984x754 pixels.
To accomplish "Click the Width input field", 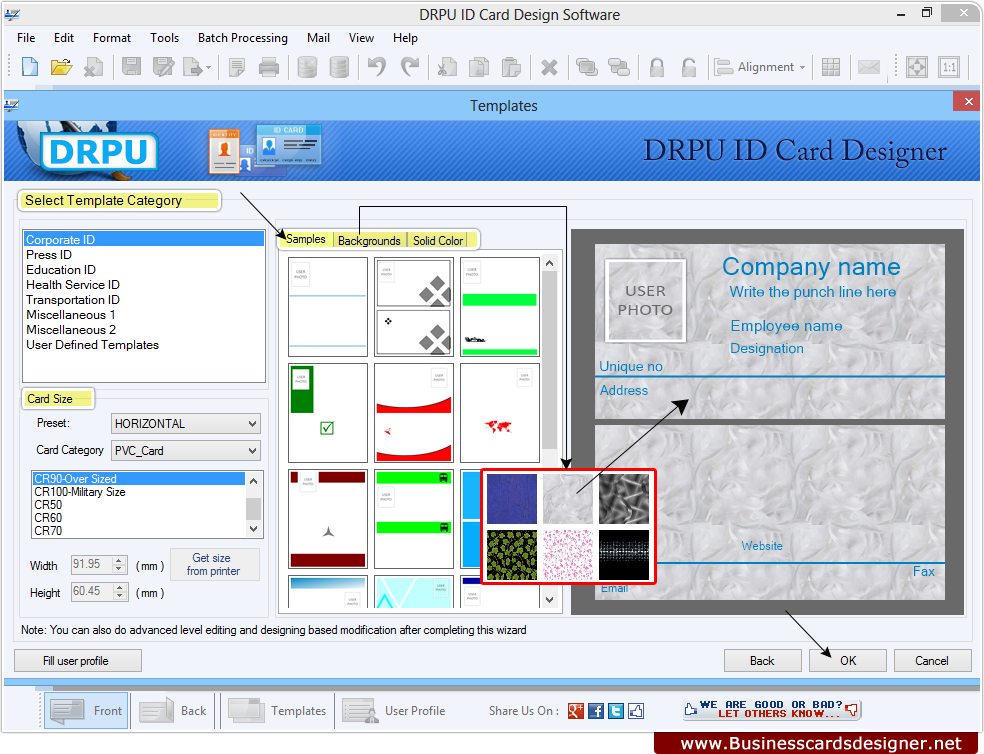I will tap(91, 564).
